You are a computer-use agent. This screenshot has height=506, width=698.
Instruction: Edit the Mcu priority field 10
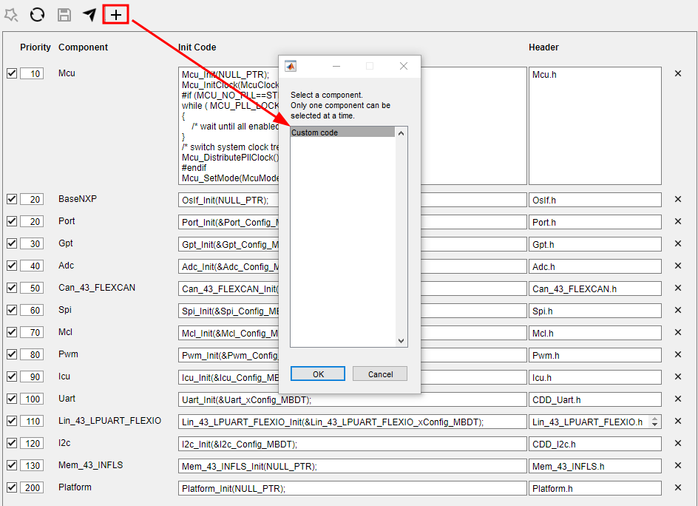32,73
